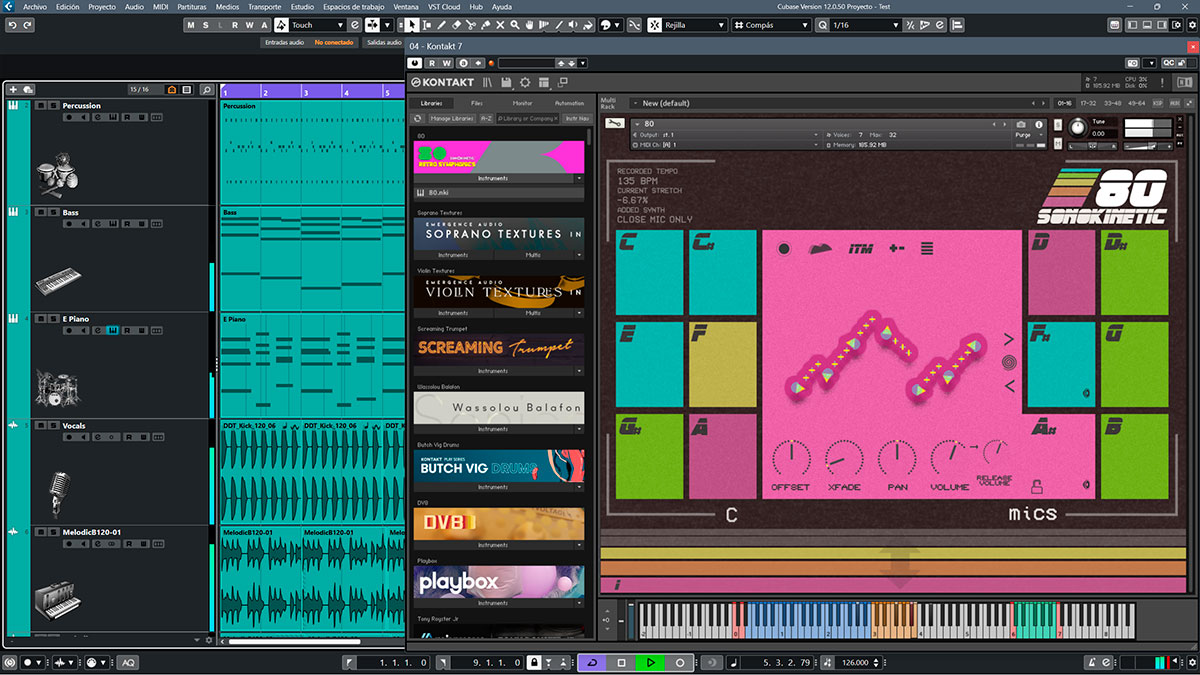Click the refresh libraries icon
Viewport: 1200px width, 675px height.
pyautogui.click(x=417, y=118)
